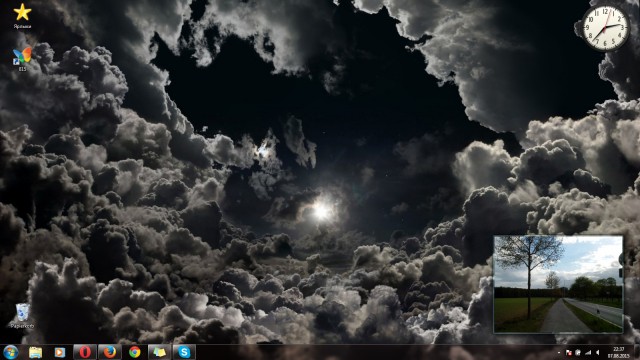Show hidden system tray icons
The width and height of the screenshot is (640, 360).
click(x=559, y=352)
